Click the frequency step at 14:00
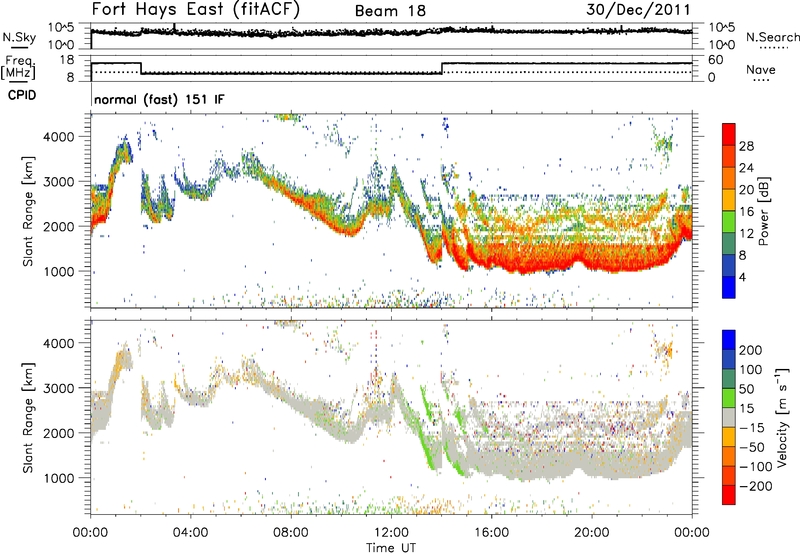This screenshot has height=554, width=800. coord(442,68)
